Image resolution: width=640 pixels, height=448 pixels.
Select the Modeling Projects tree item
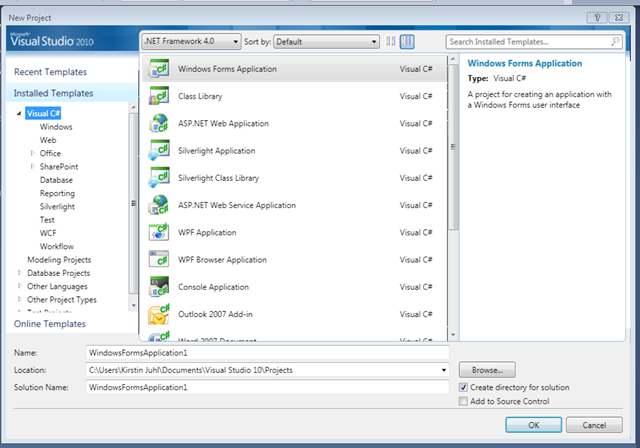click(59, 259)
